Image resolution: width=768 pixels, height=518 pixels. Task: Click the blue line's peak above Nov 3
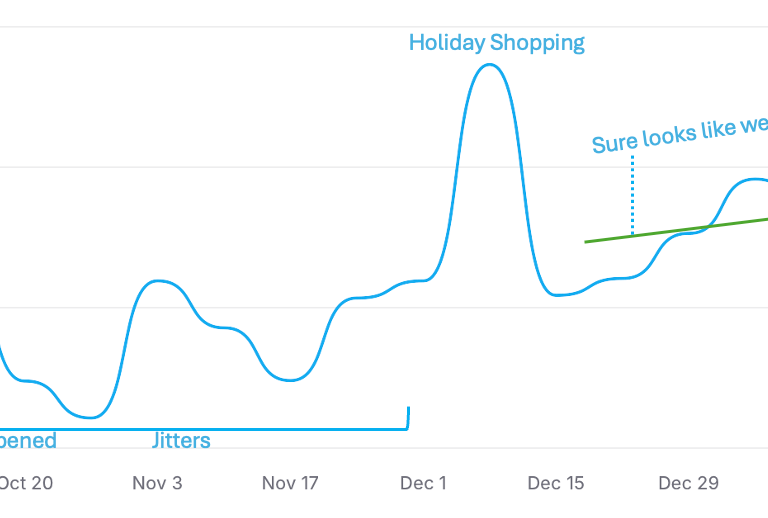[157, 281]
